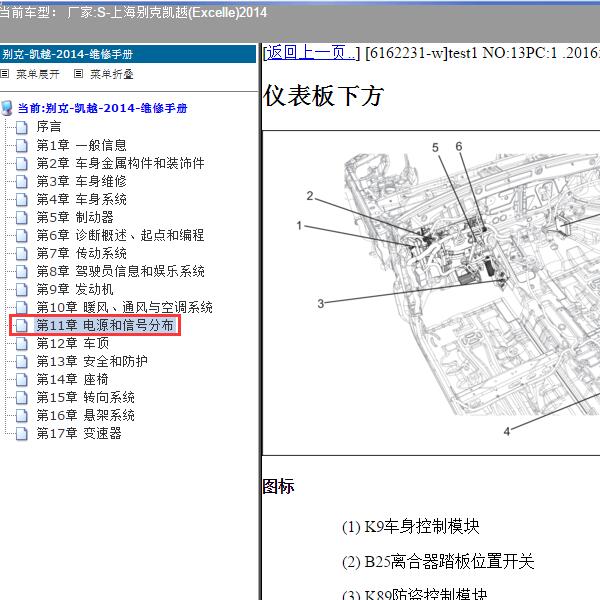Open chapter 第16章 悬架系统

pos(86,416)
